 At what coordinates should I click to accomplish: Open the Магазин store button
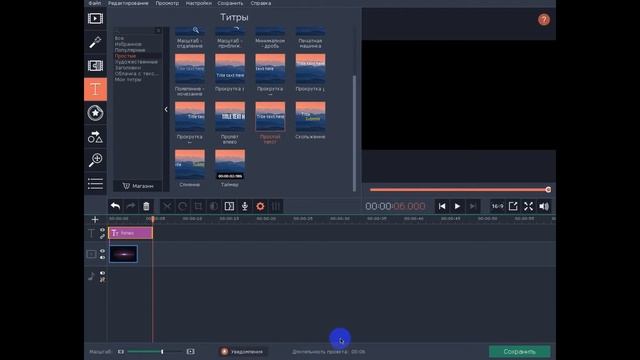(x=138, y=186)
